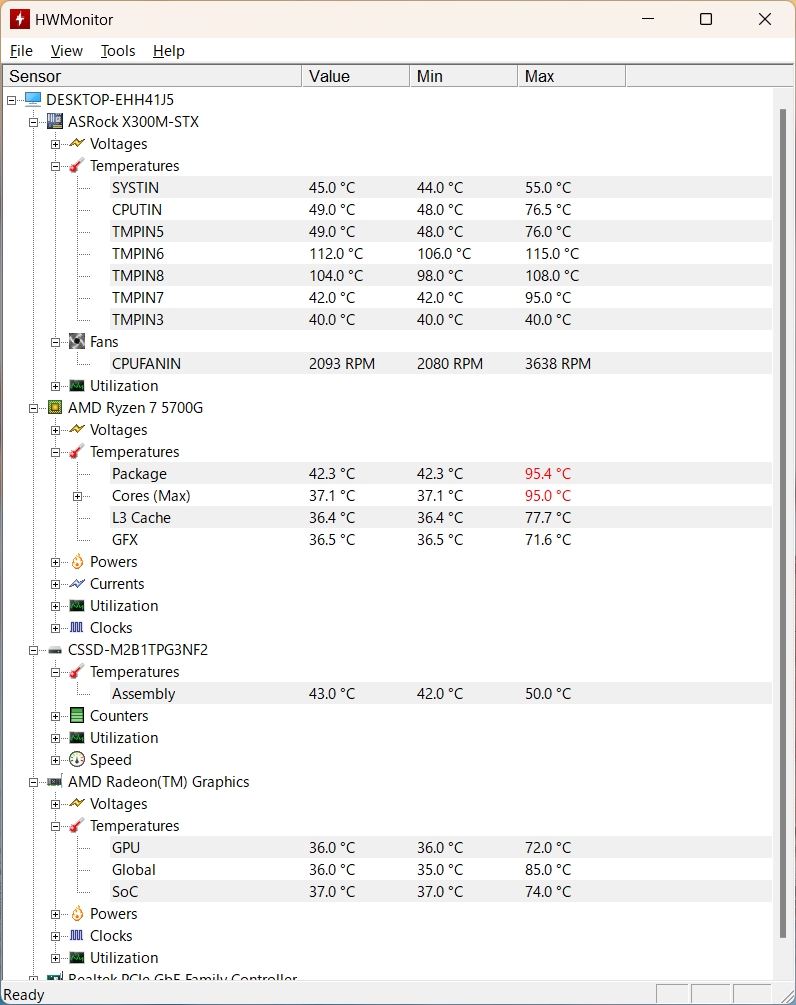Click the HWMonitor app icon in title bar
This screenshot has width=796, height=1005.
pyautogui.click(x=19, y=19)
